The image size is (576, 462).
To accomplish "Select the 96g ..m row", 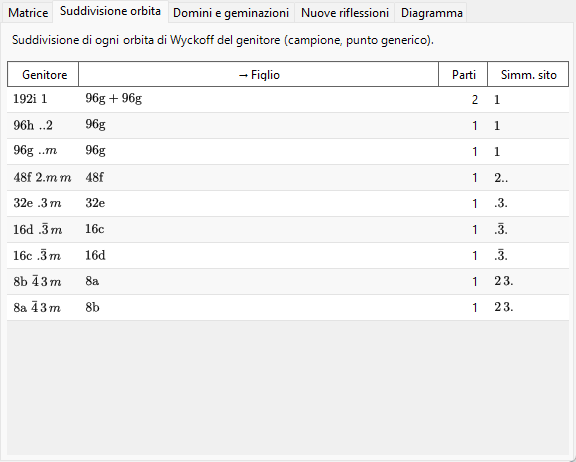I will [x=288, y=152].
